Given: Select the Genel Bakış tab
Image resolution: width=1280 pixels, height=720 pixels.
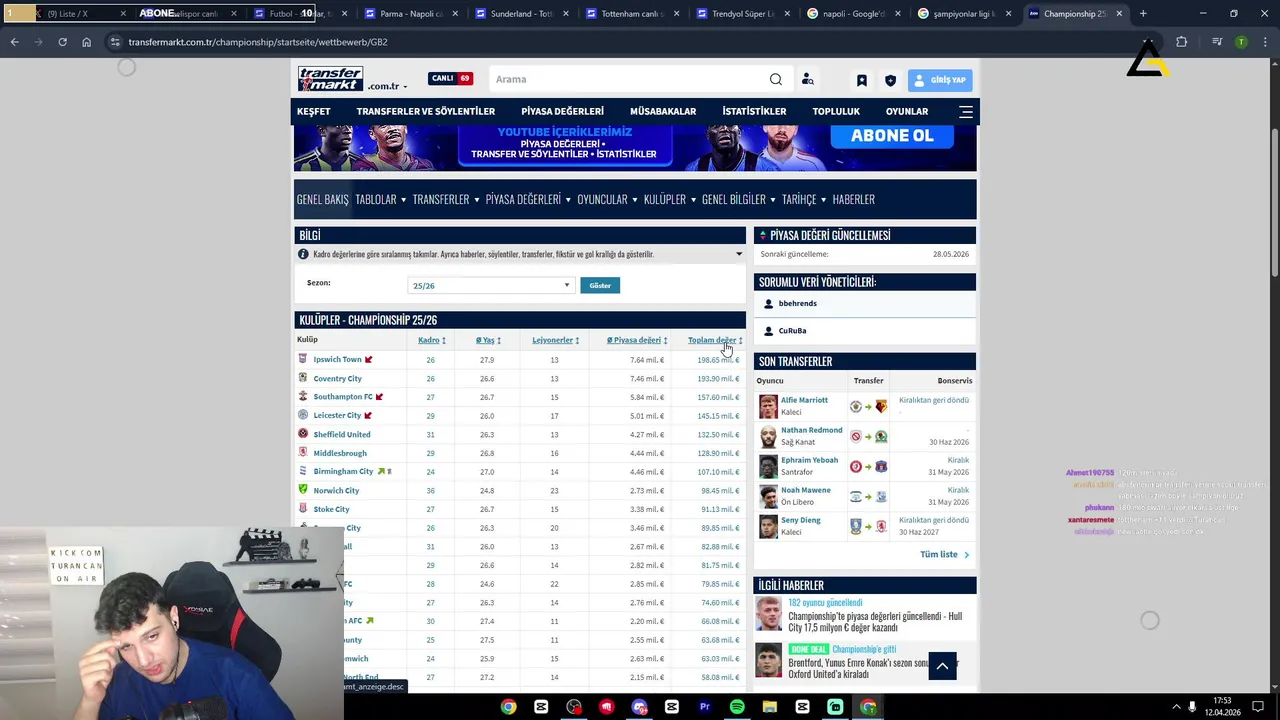Looking at the screenshot, I should 322,199.
